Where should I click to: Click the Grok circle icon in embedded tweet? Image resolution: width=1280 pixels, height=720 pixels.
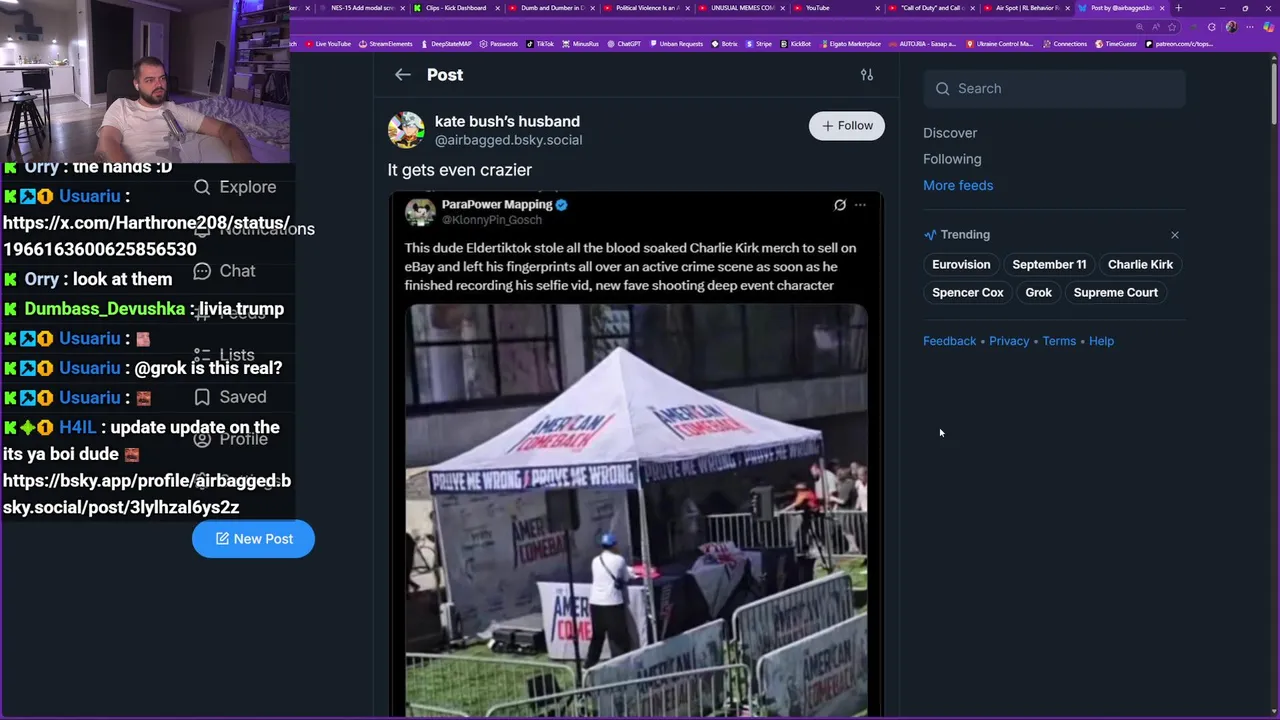(840, 205)
